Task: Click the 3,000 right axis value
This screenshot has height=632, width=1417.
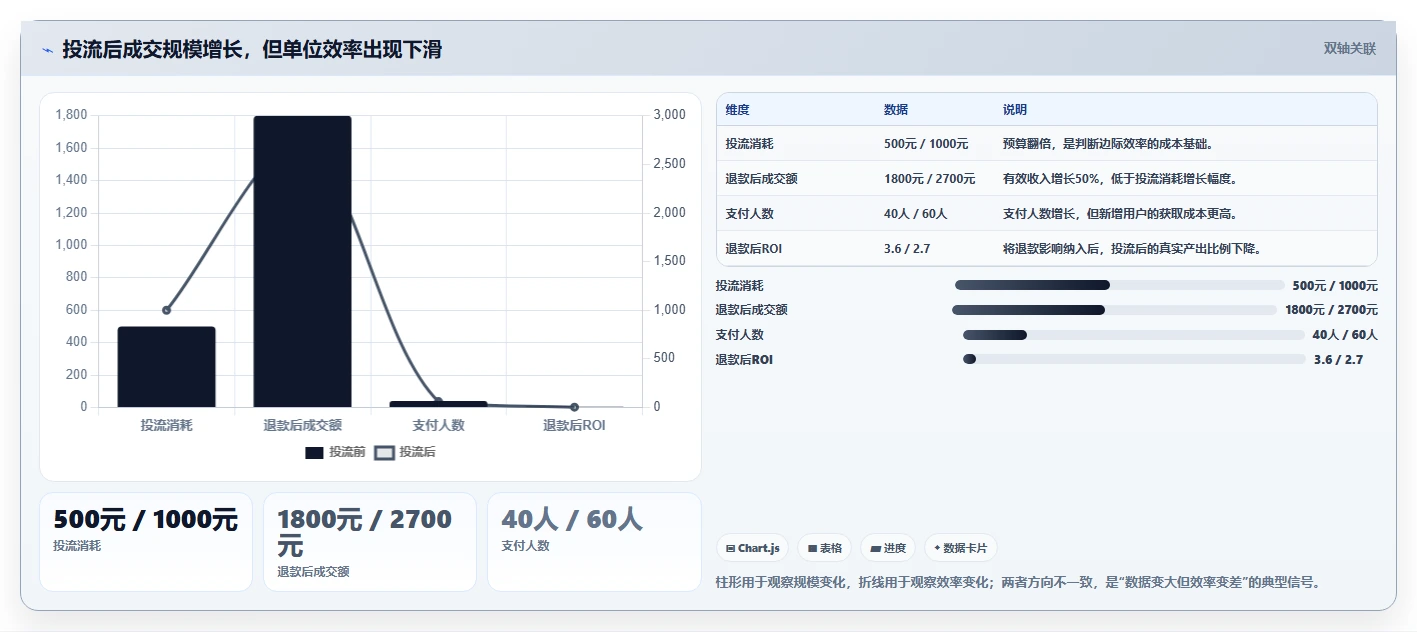Action: pyautogui.click(x=670, y=115)
